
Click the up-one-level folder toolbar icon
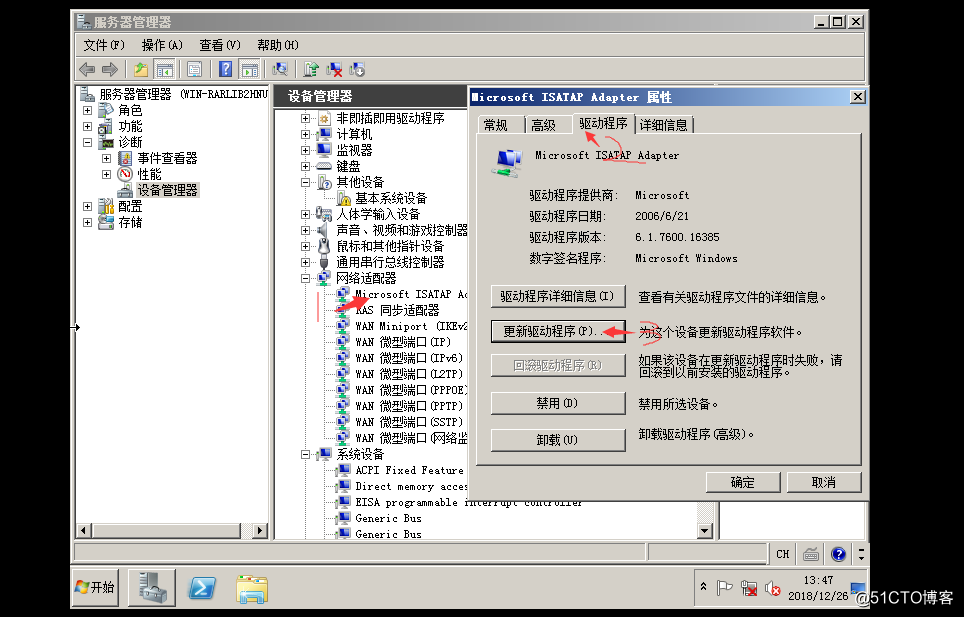click(x=141, y=69)
